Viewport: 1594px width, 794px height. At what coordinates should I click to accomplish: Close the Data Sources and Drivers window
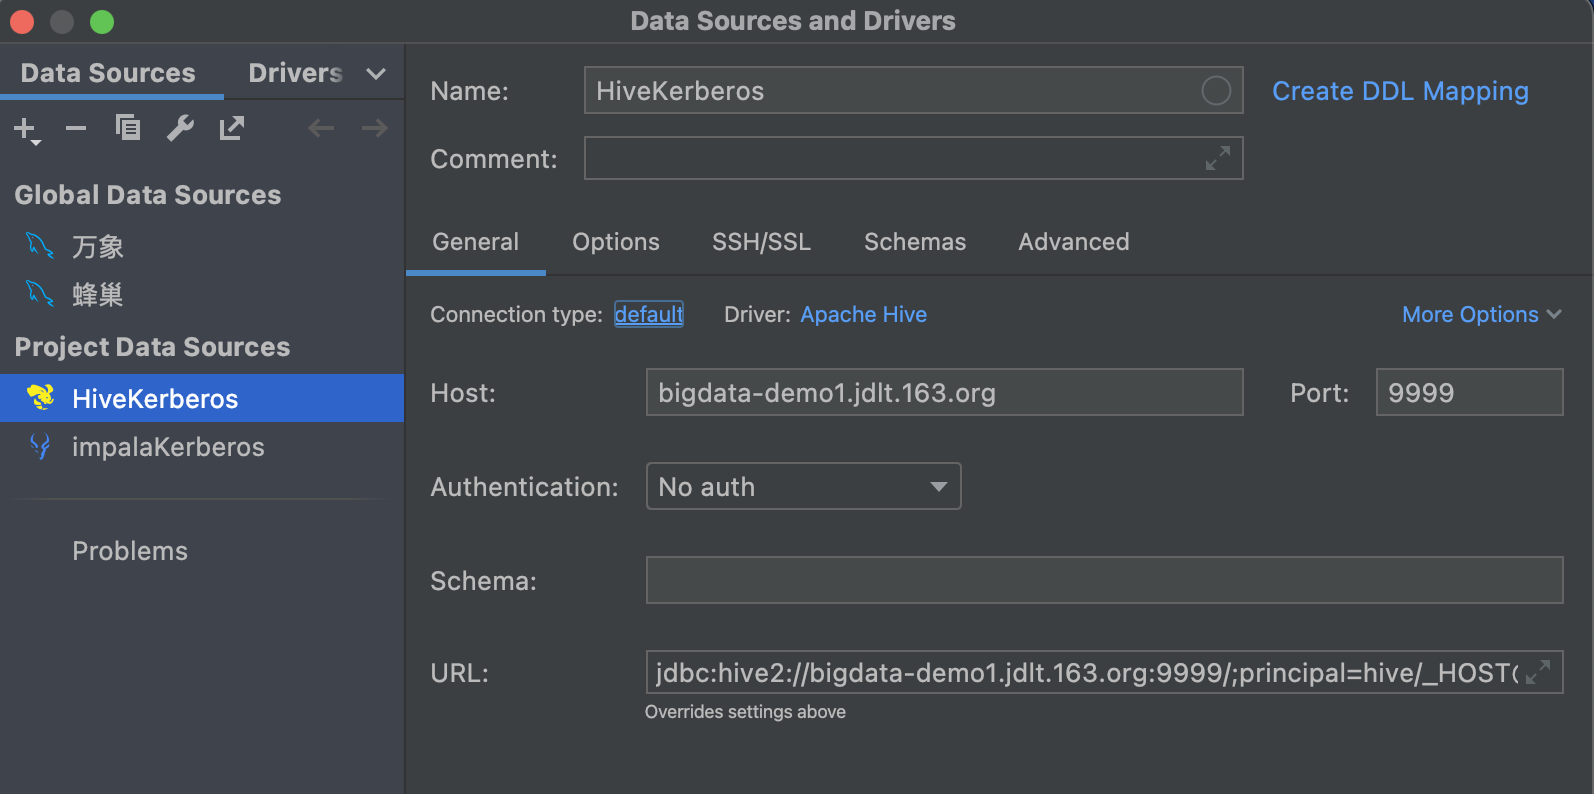click(22, 21)
